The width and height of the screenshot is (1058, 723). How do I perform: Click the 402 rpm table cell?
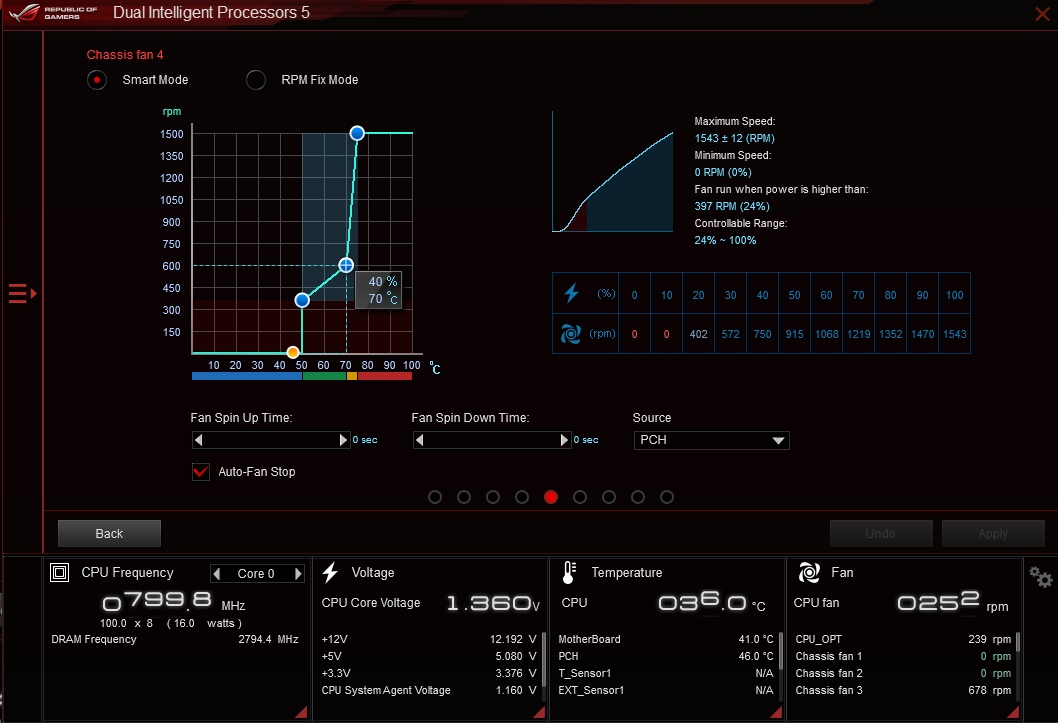click(698, 334)
